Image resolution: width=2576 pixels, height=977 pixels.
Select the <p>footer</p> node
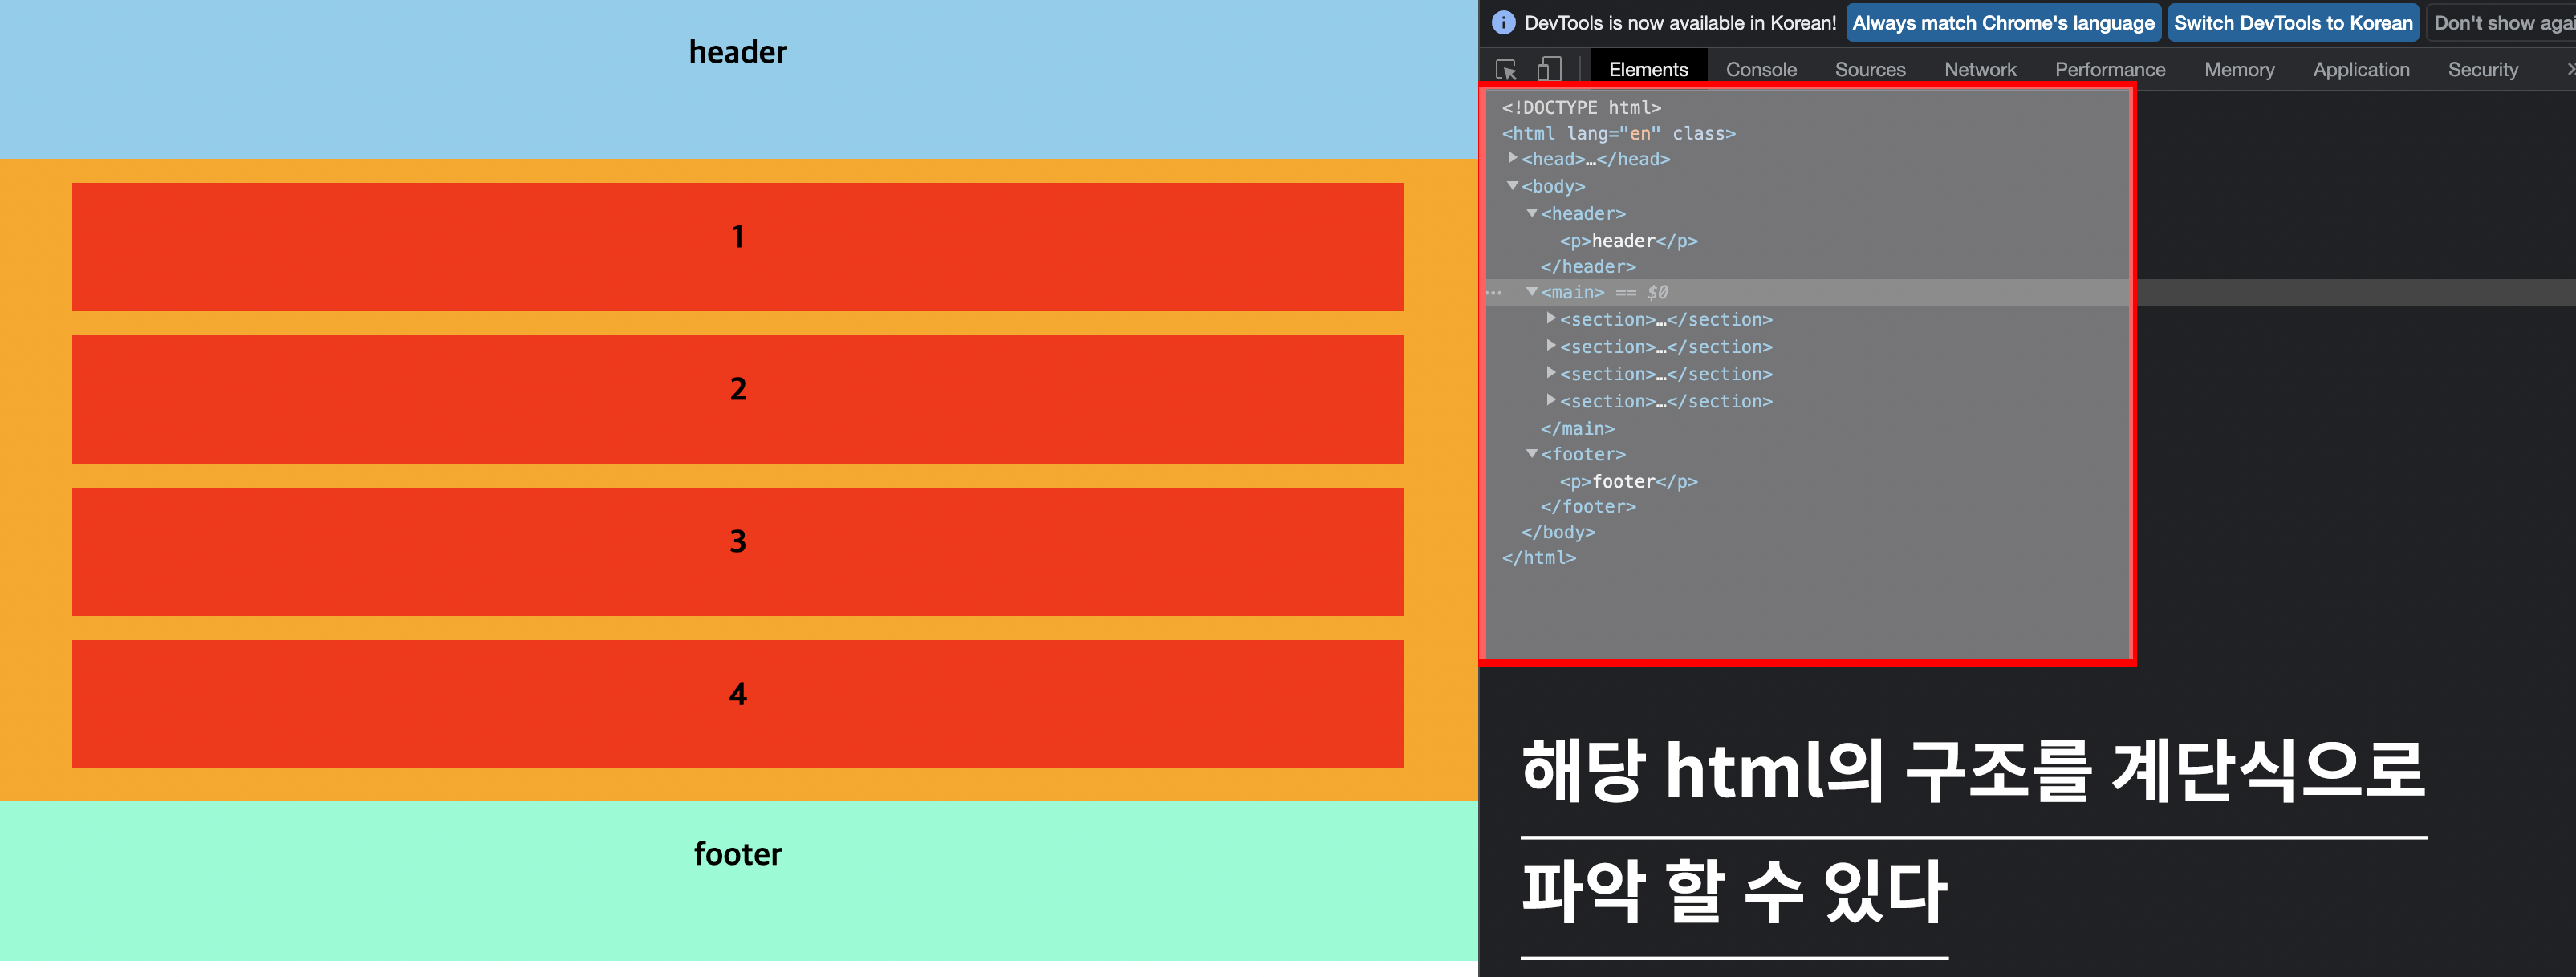pyautogui.click(x=1628, y=481)
